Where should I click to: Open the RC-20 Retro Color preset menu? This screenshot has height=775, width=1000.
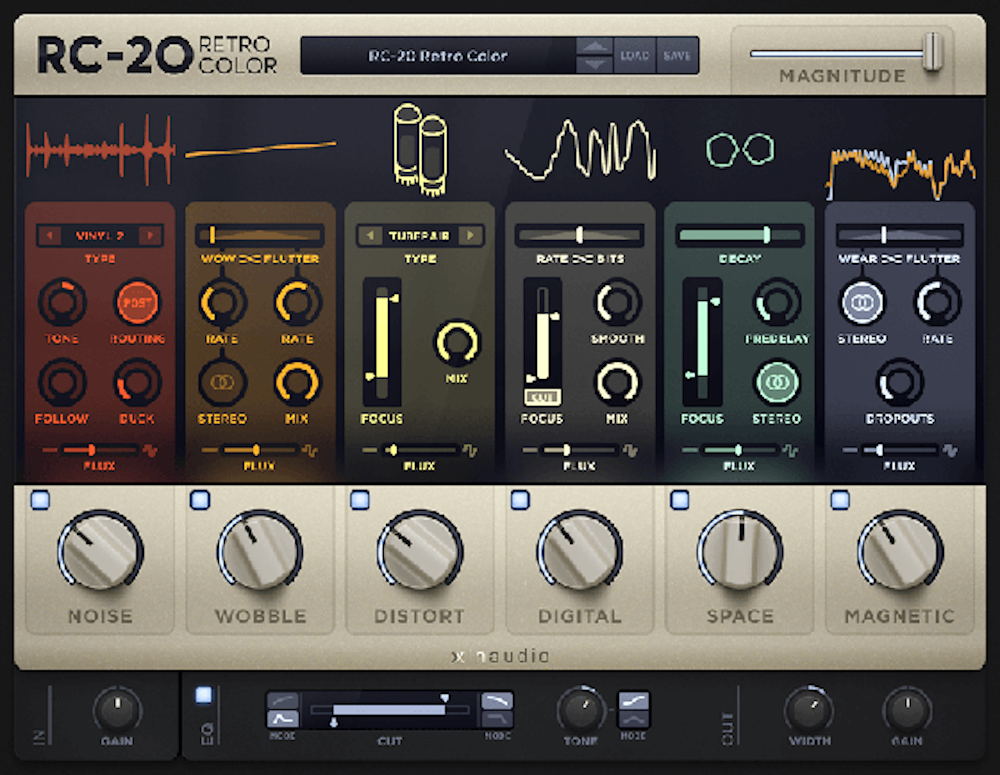[438, 56]
